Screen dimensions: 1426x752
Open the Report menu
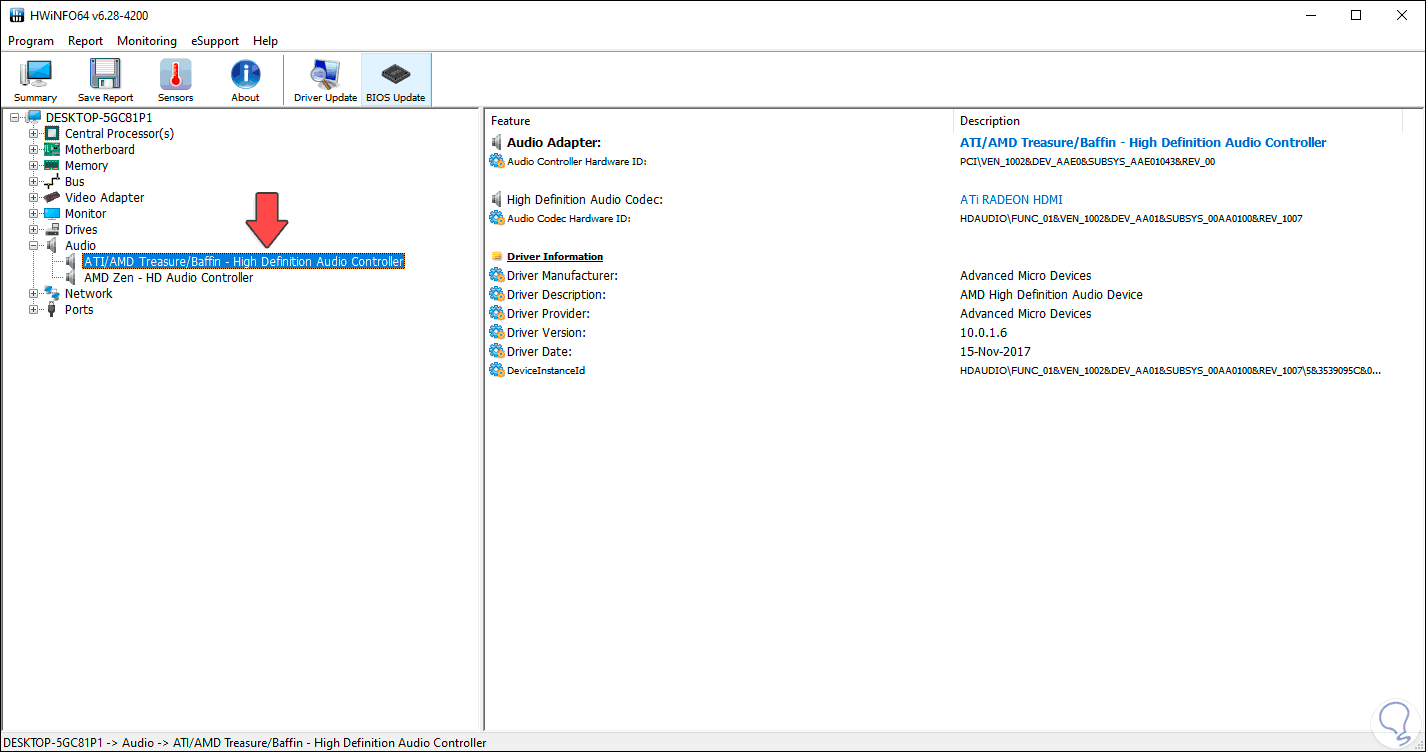pos(86,41)
